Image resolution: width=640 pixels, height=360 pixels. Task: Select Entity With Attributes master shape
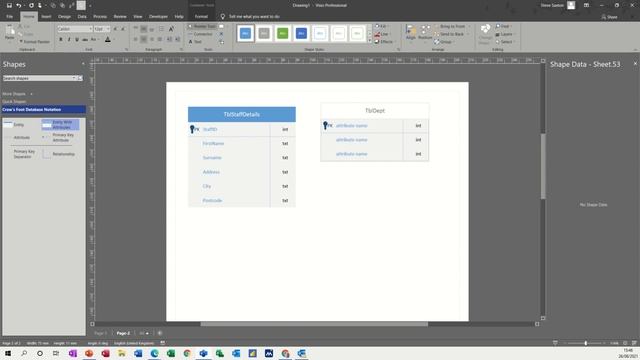pos(60,124)
